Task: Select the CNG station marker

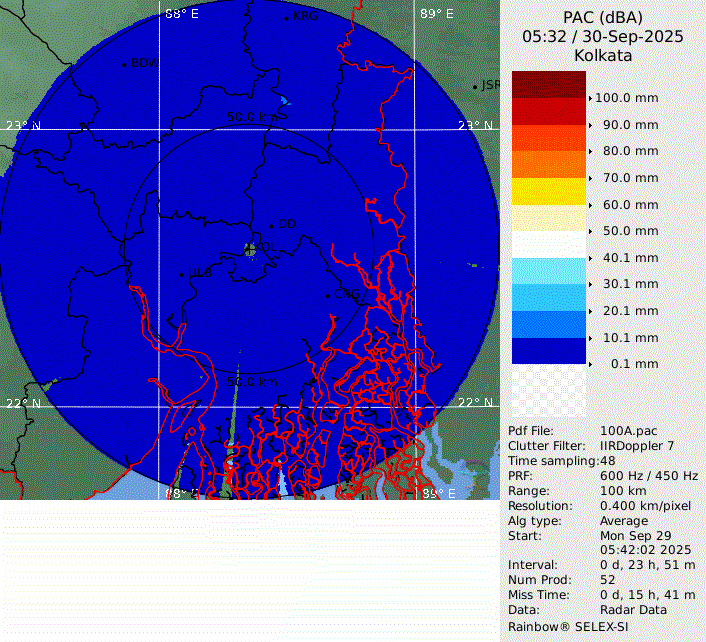Action: point(328,295)
